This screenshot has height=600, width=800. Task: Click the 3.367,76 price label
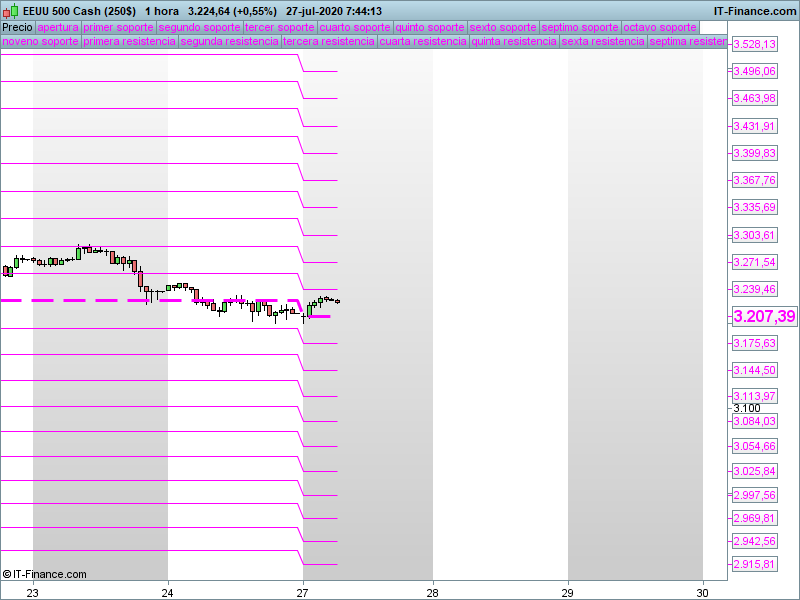pyautogui.click(x=755, y=180)
